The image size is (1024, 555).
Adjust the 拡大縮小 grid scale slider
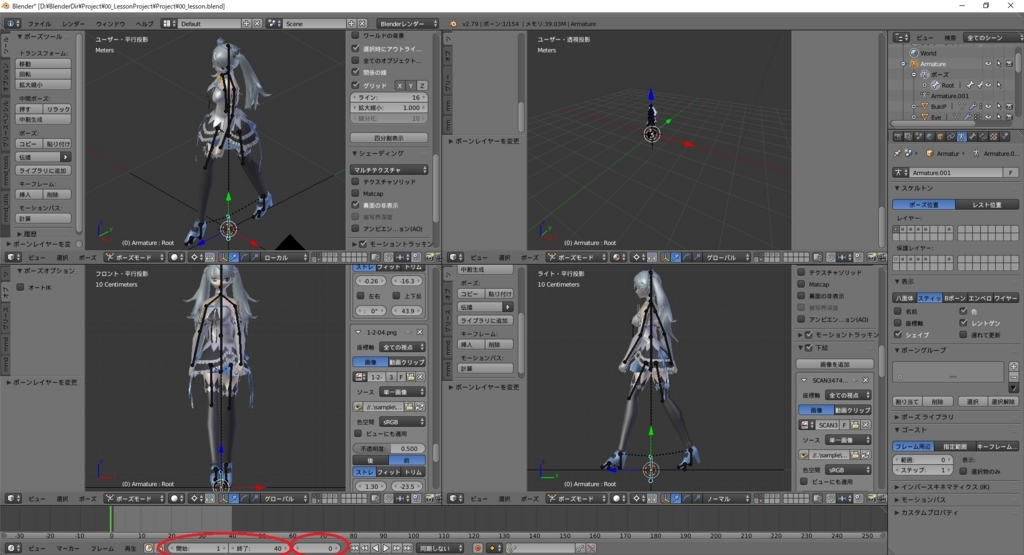(390, 107)
